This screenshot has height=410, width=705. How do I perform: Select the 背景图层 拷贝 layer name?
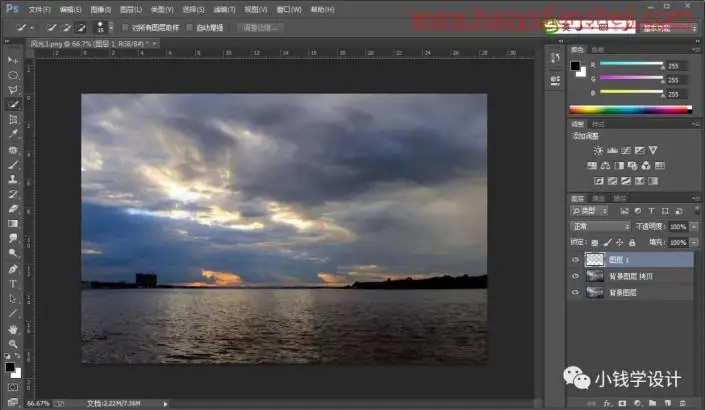point(631,276)
